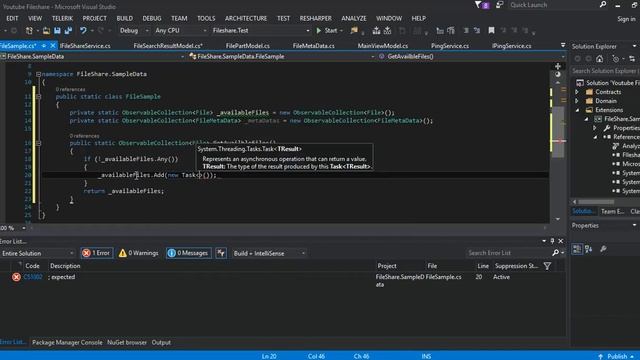The width and height of the screenshot is (640, 360).
Task: Expand the Domain folder
Action: click(577, 101)
